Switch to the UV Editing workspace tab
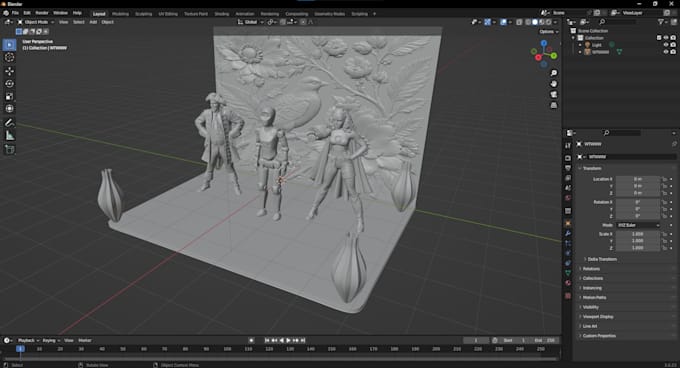This screenshot has height=368, width=680. coord(168,14)
